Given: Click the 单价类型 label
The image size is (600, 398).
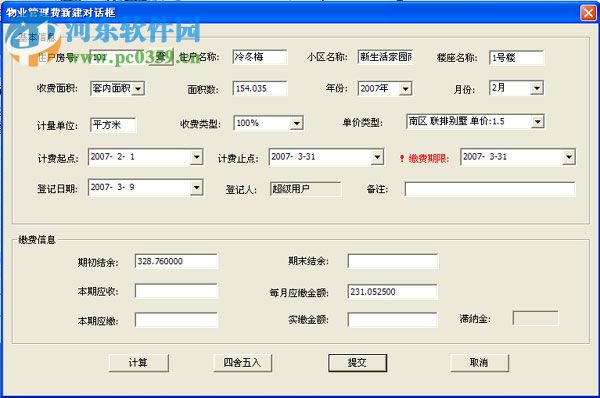Looking at the screenshot, I should (362, 122).
